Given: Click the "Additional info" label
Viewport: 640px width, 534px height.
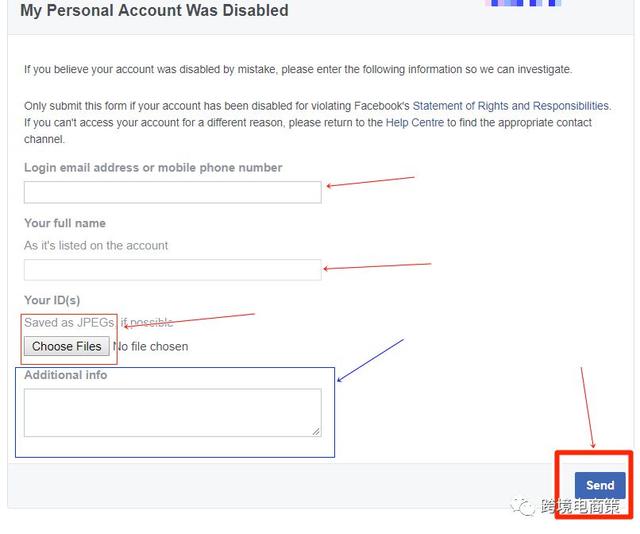Looking at the screenshot, I should click(x=66, y=375).
